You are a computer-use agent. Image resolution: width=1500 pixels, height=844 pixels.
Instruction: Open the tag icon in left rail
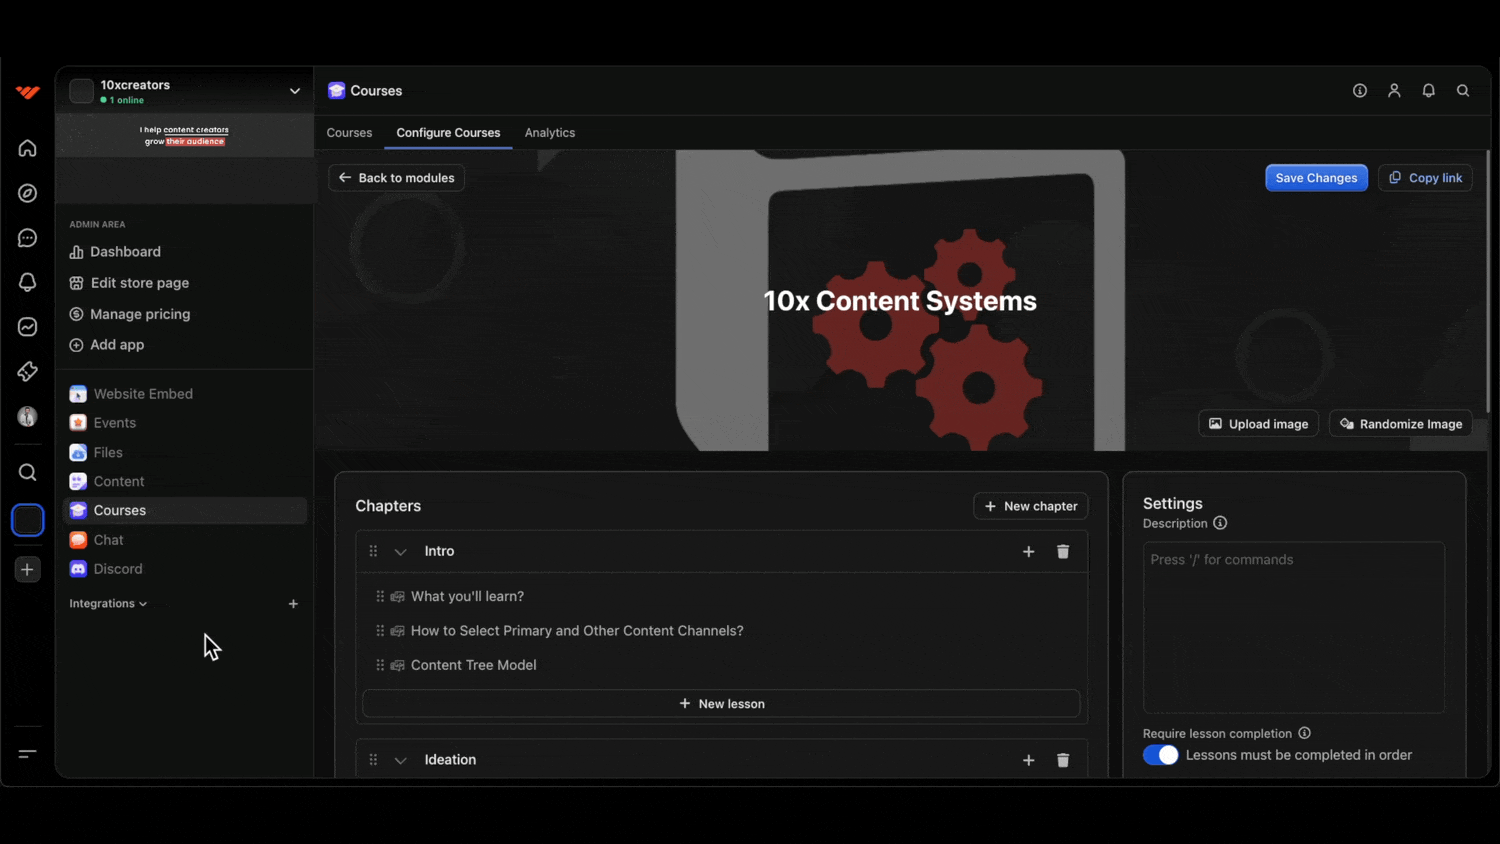(x=28, y=372)
